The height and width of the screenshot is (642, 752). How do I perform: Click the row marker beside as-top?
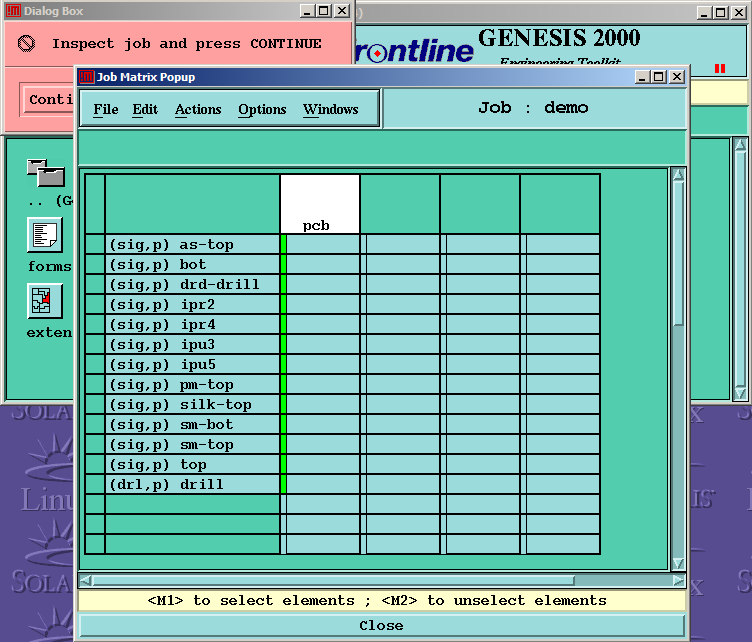point(95,245)
